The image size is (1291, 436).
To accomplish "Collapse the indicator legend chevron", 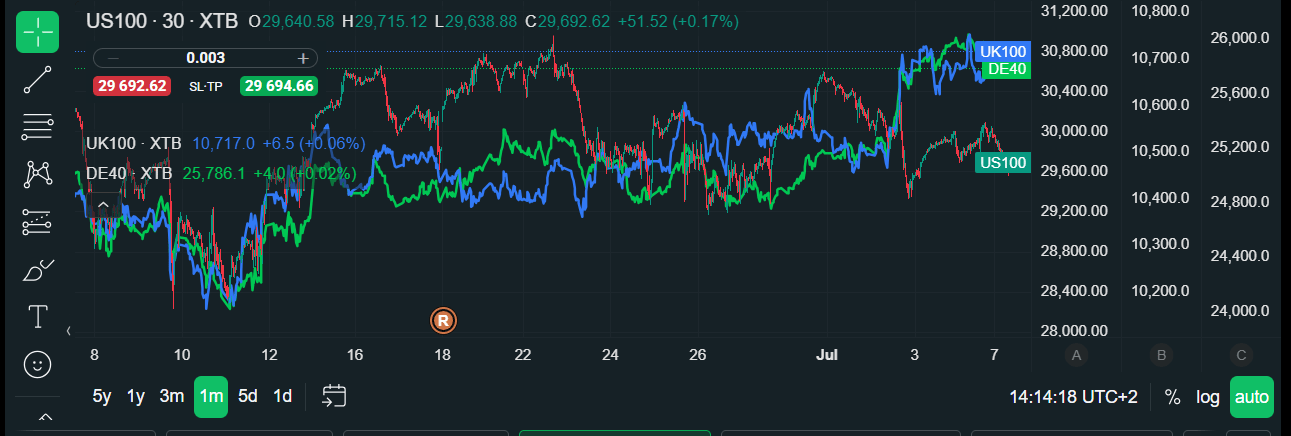I will tap(103, 206).
